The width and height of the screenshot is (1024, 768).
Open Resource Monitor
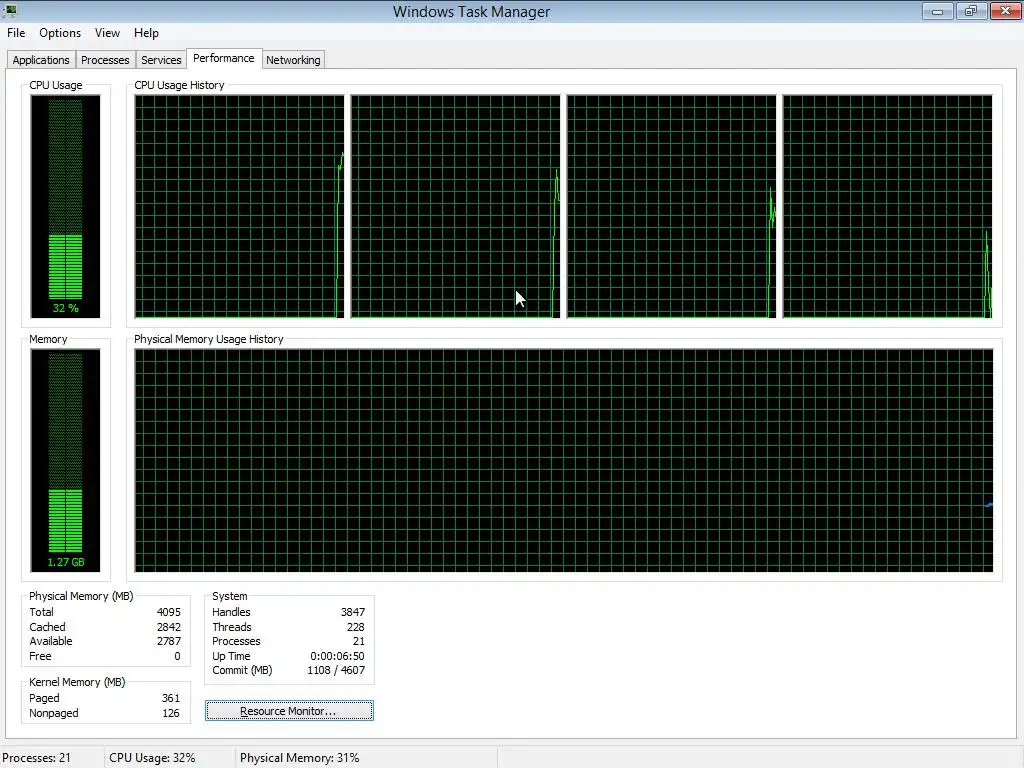coord(289,711)
